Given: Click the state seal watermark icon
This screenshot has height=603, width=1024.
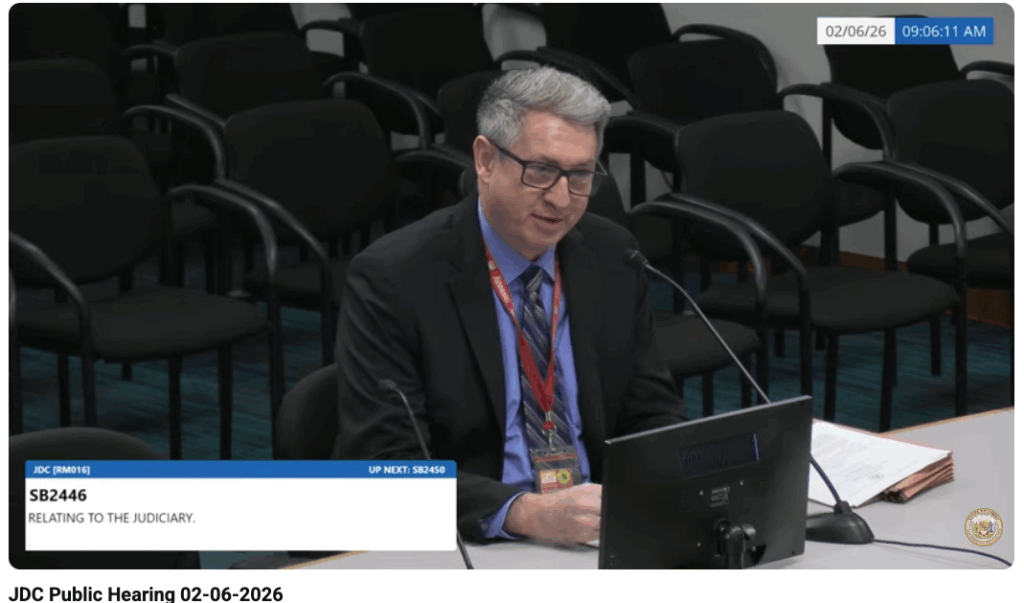Looking at the screenshot, I should [982, 527].
